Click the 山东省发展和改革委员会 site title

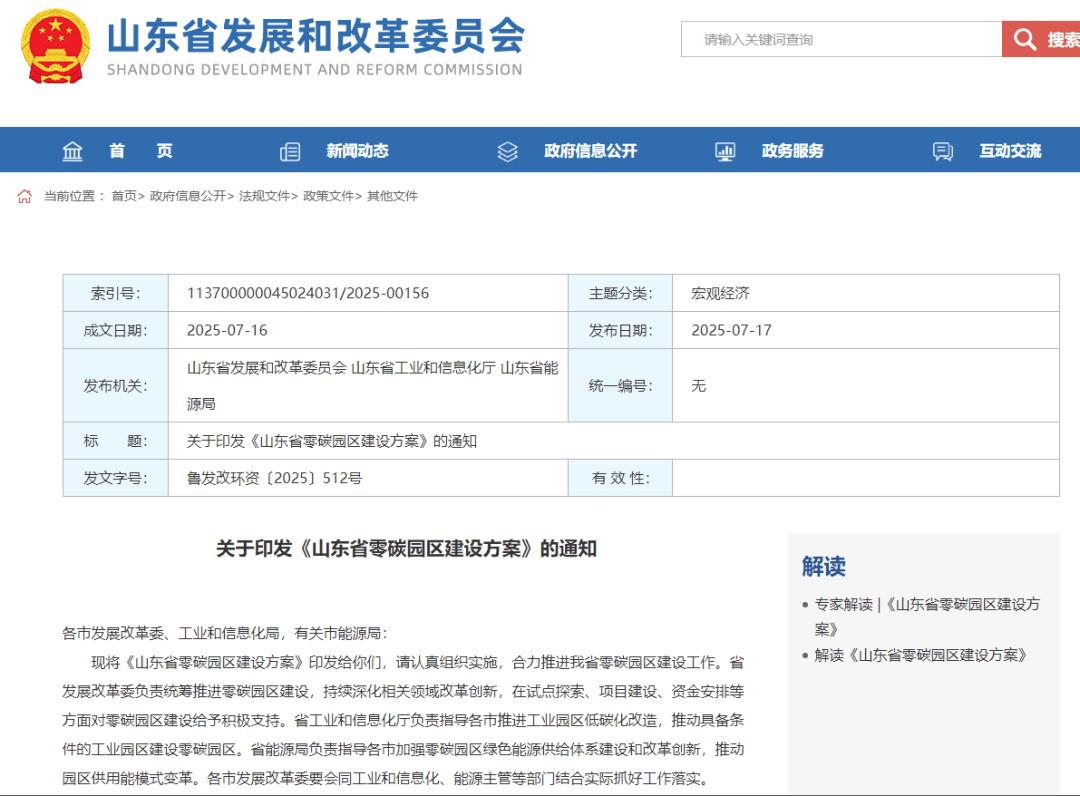(315, 37)
